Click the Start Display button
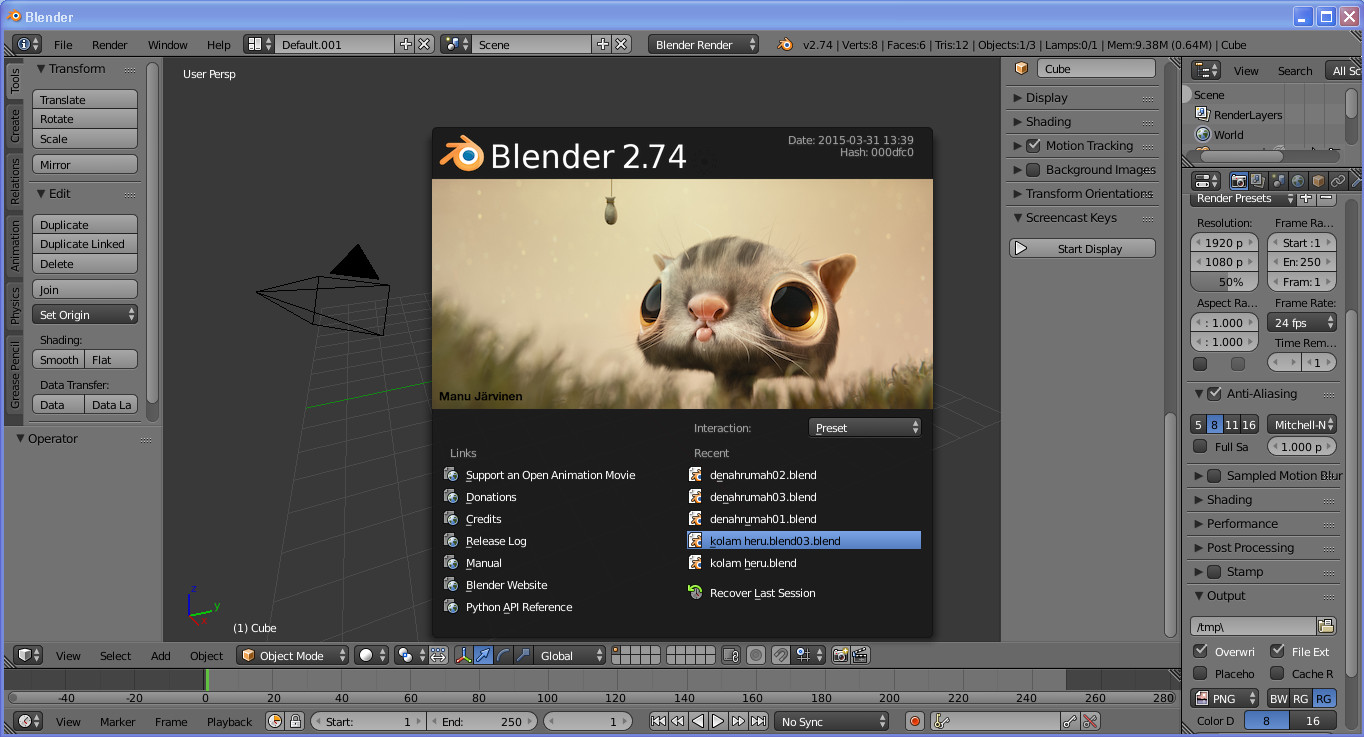1364x737 pixels. coord(1083,249)
